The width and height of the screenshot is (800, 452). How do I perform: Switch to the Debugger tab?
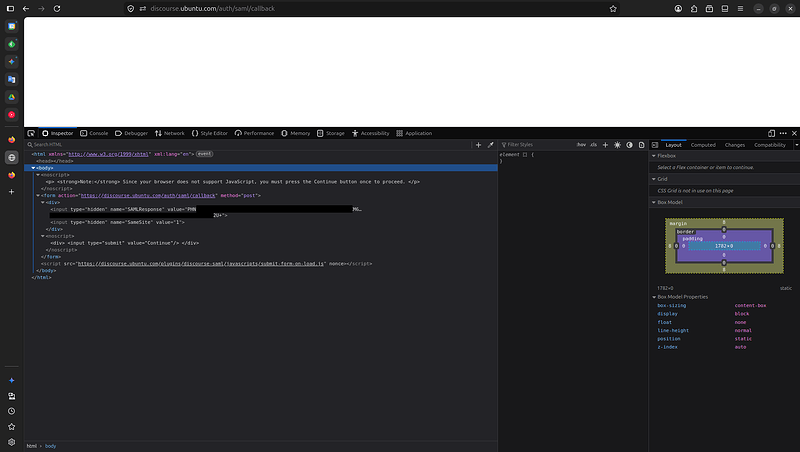pos(131,133)
